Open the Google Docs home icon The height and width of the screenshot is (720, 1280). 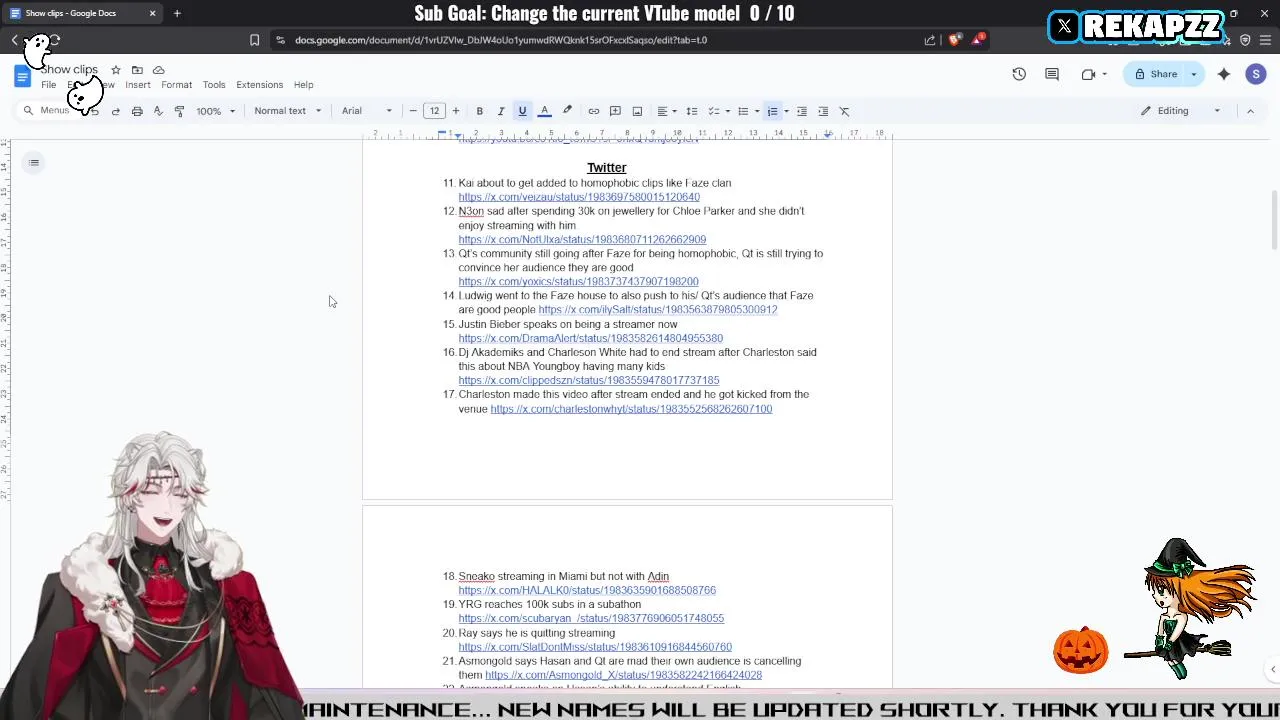point(22,77)
